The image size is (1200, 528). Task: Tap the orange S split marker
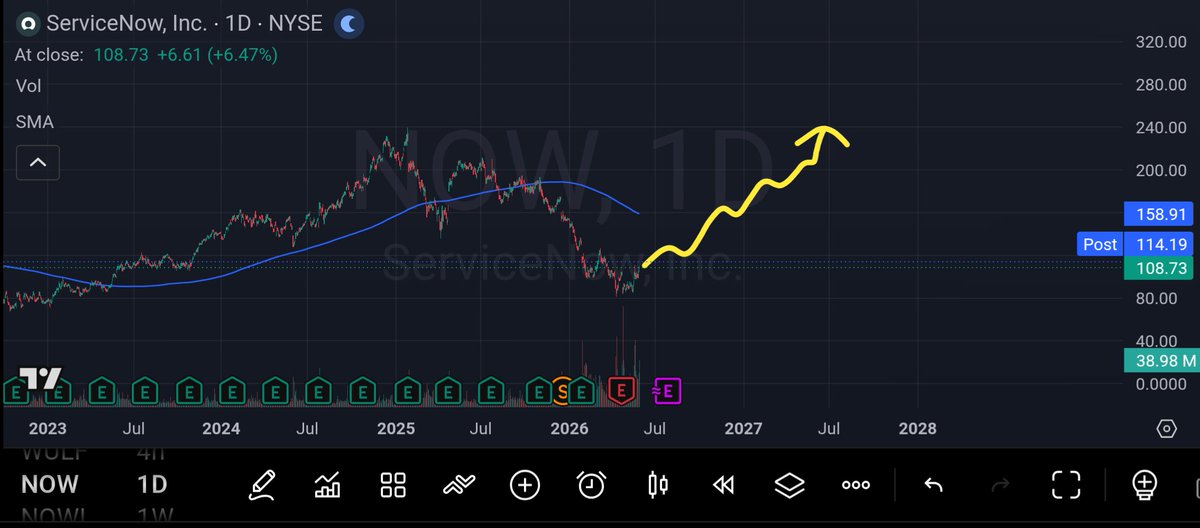(x=564, y=390)
